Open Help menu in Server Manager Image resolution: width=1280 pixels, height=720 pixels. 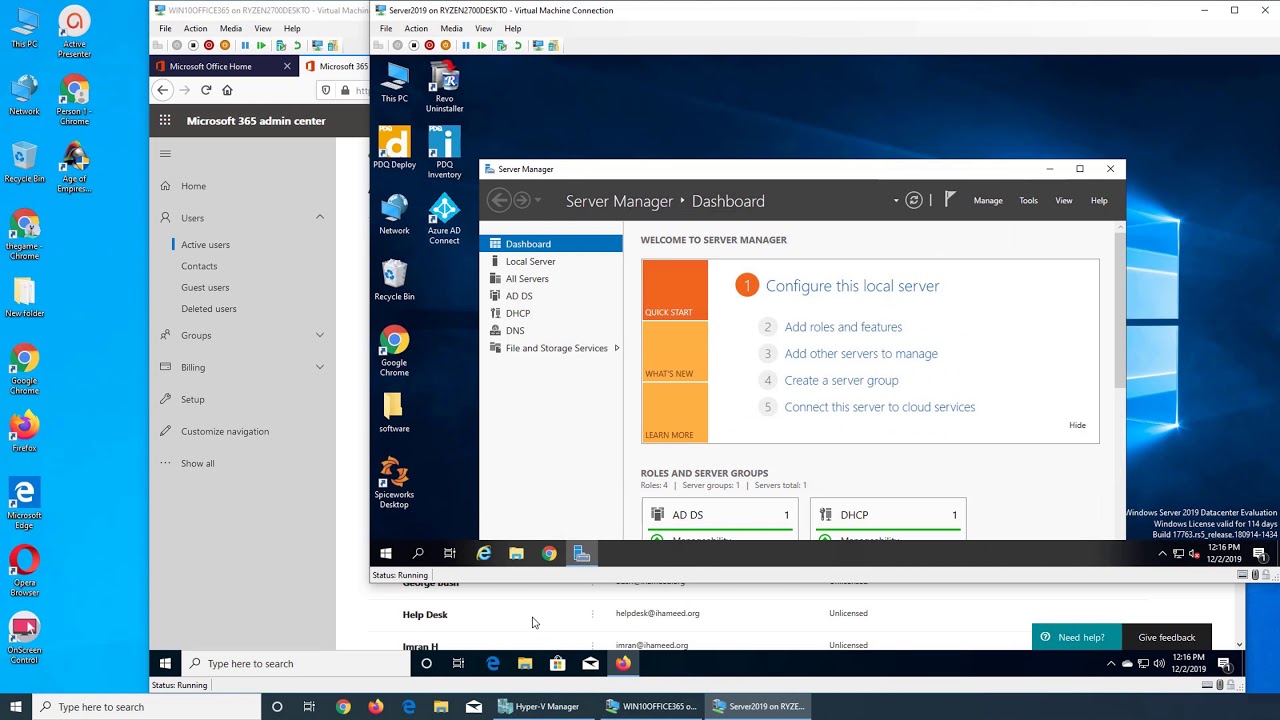[1099, 200]
